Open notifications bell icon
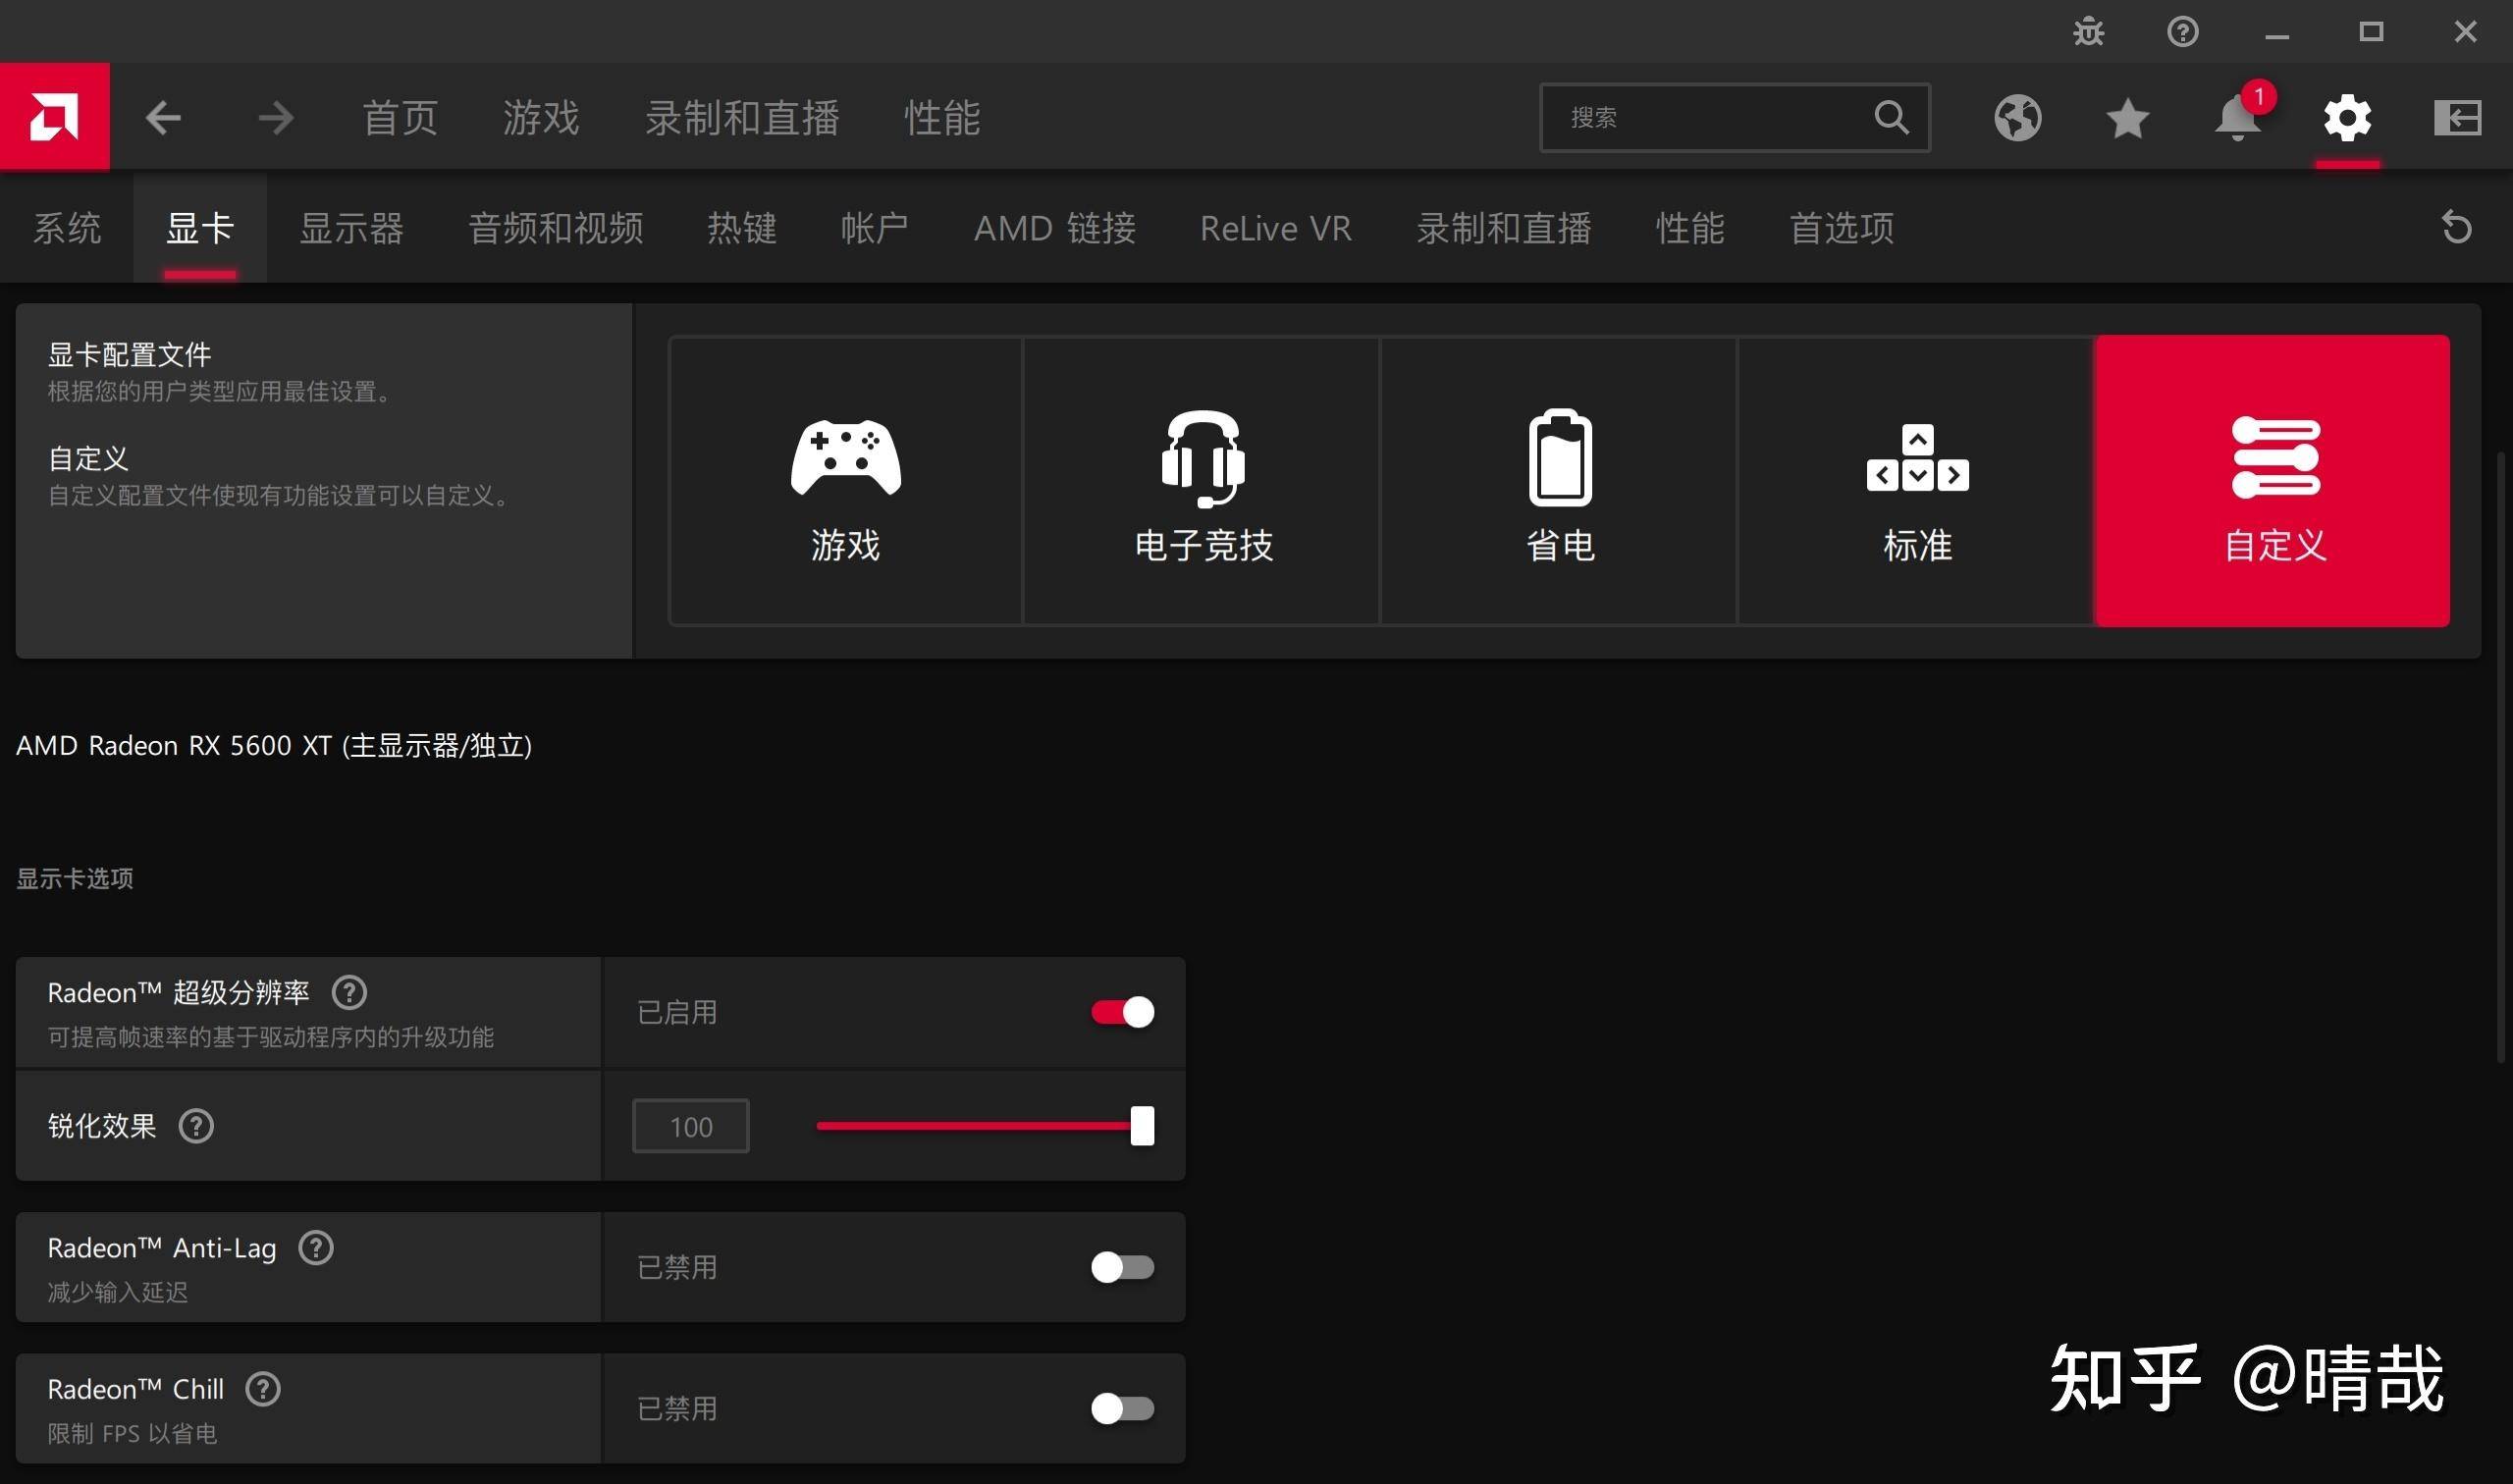This screenshot has width=2513, height=1484. click(x=2237, y=118)
